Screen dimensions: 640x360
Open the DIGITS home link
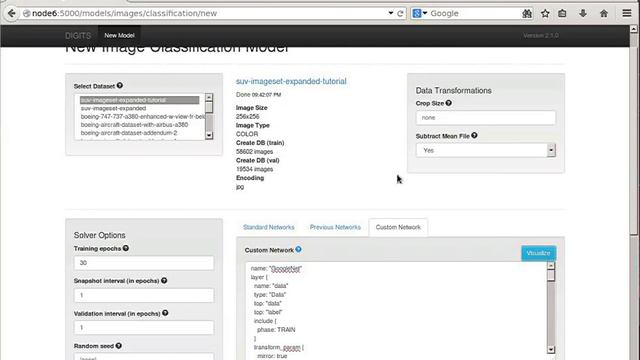click(78, 36)
